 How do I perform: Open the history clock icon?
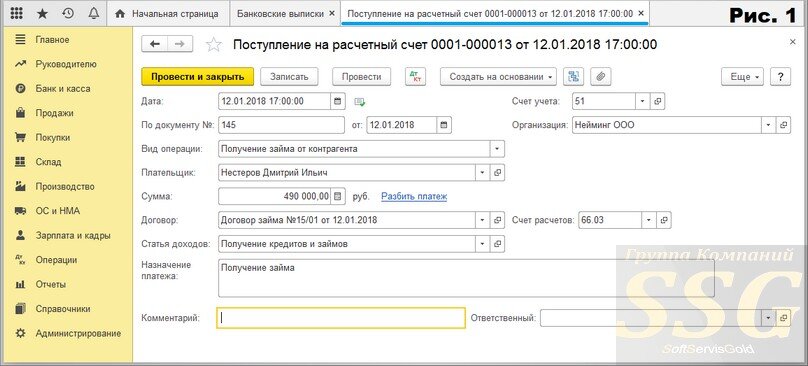click(68, 13)
